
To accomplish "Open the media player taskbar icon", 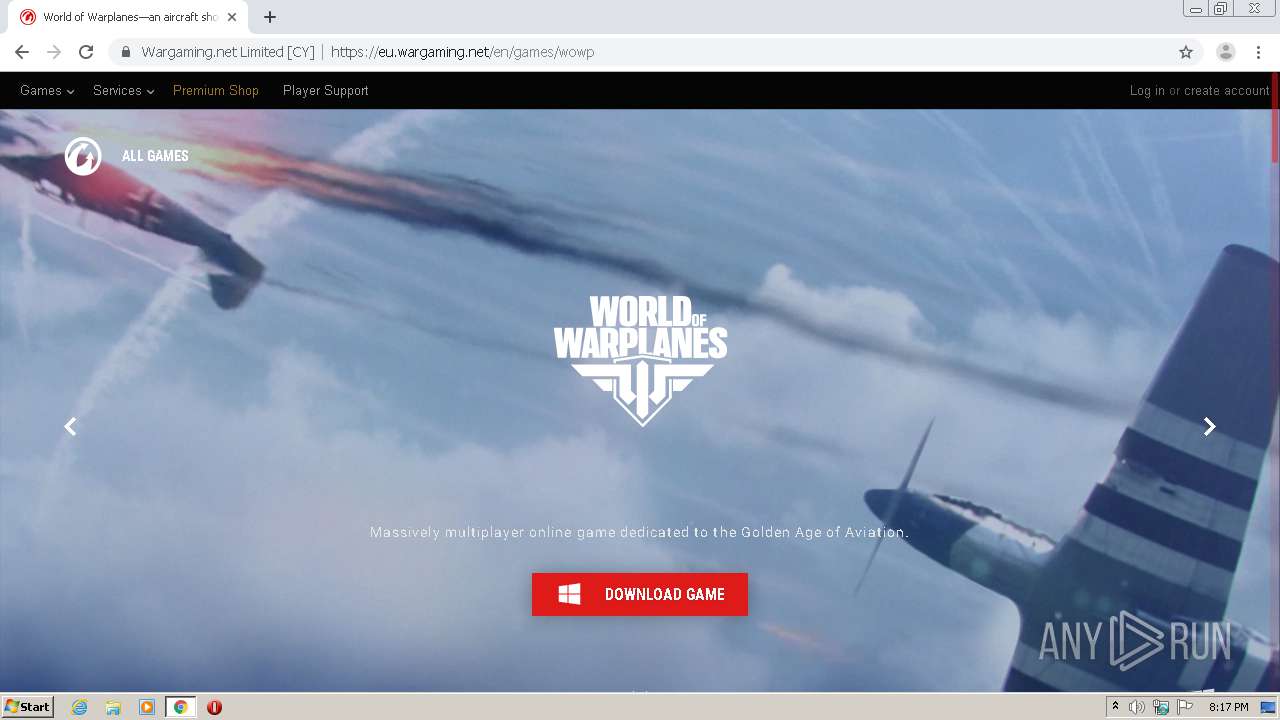I will click(x=147, y=707).
